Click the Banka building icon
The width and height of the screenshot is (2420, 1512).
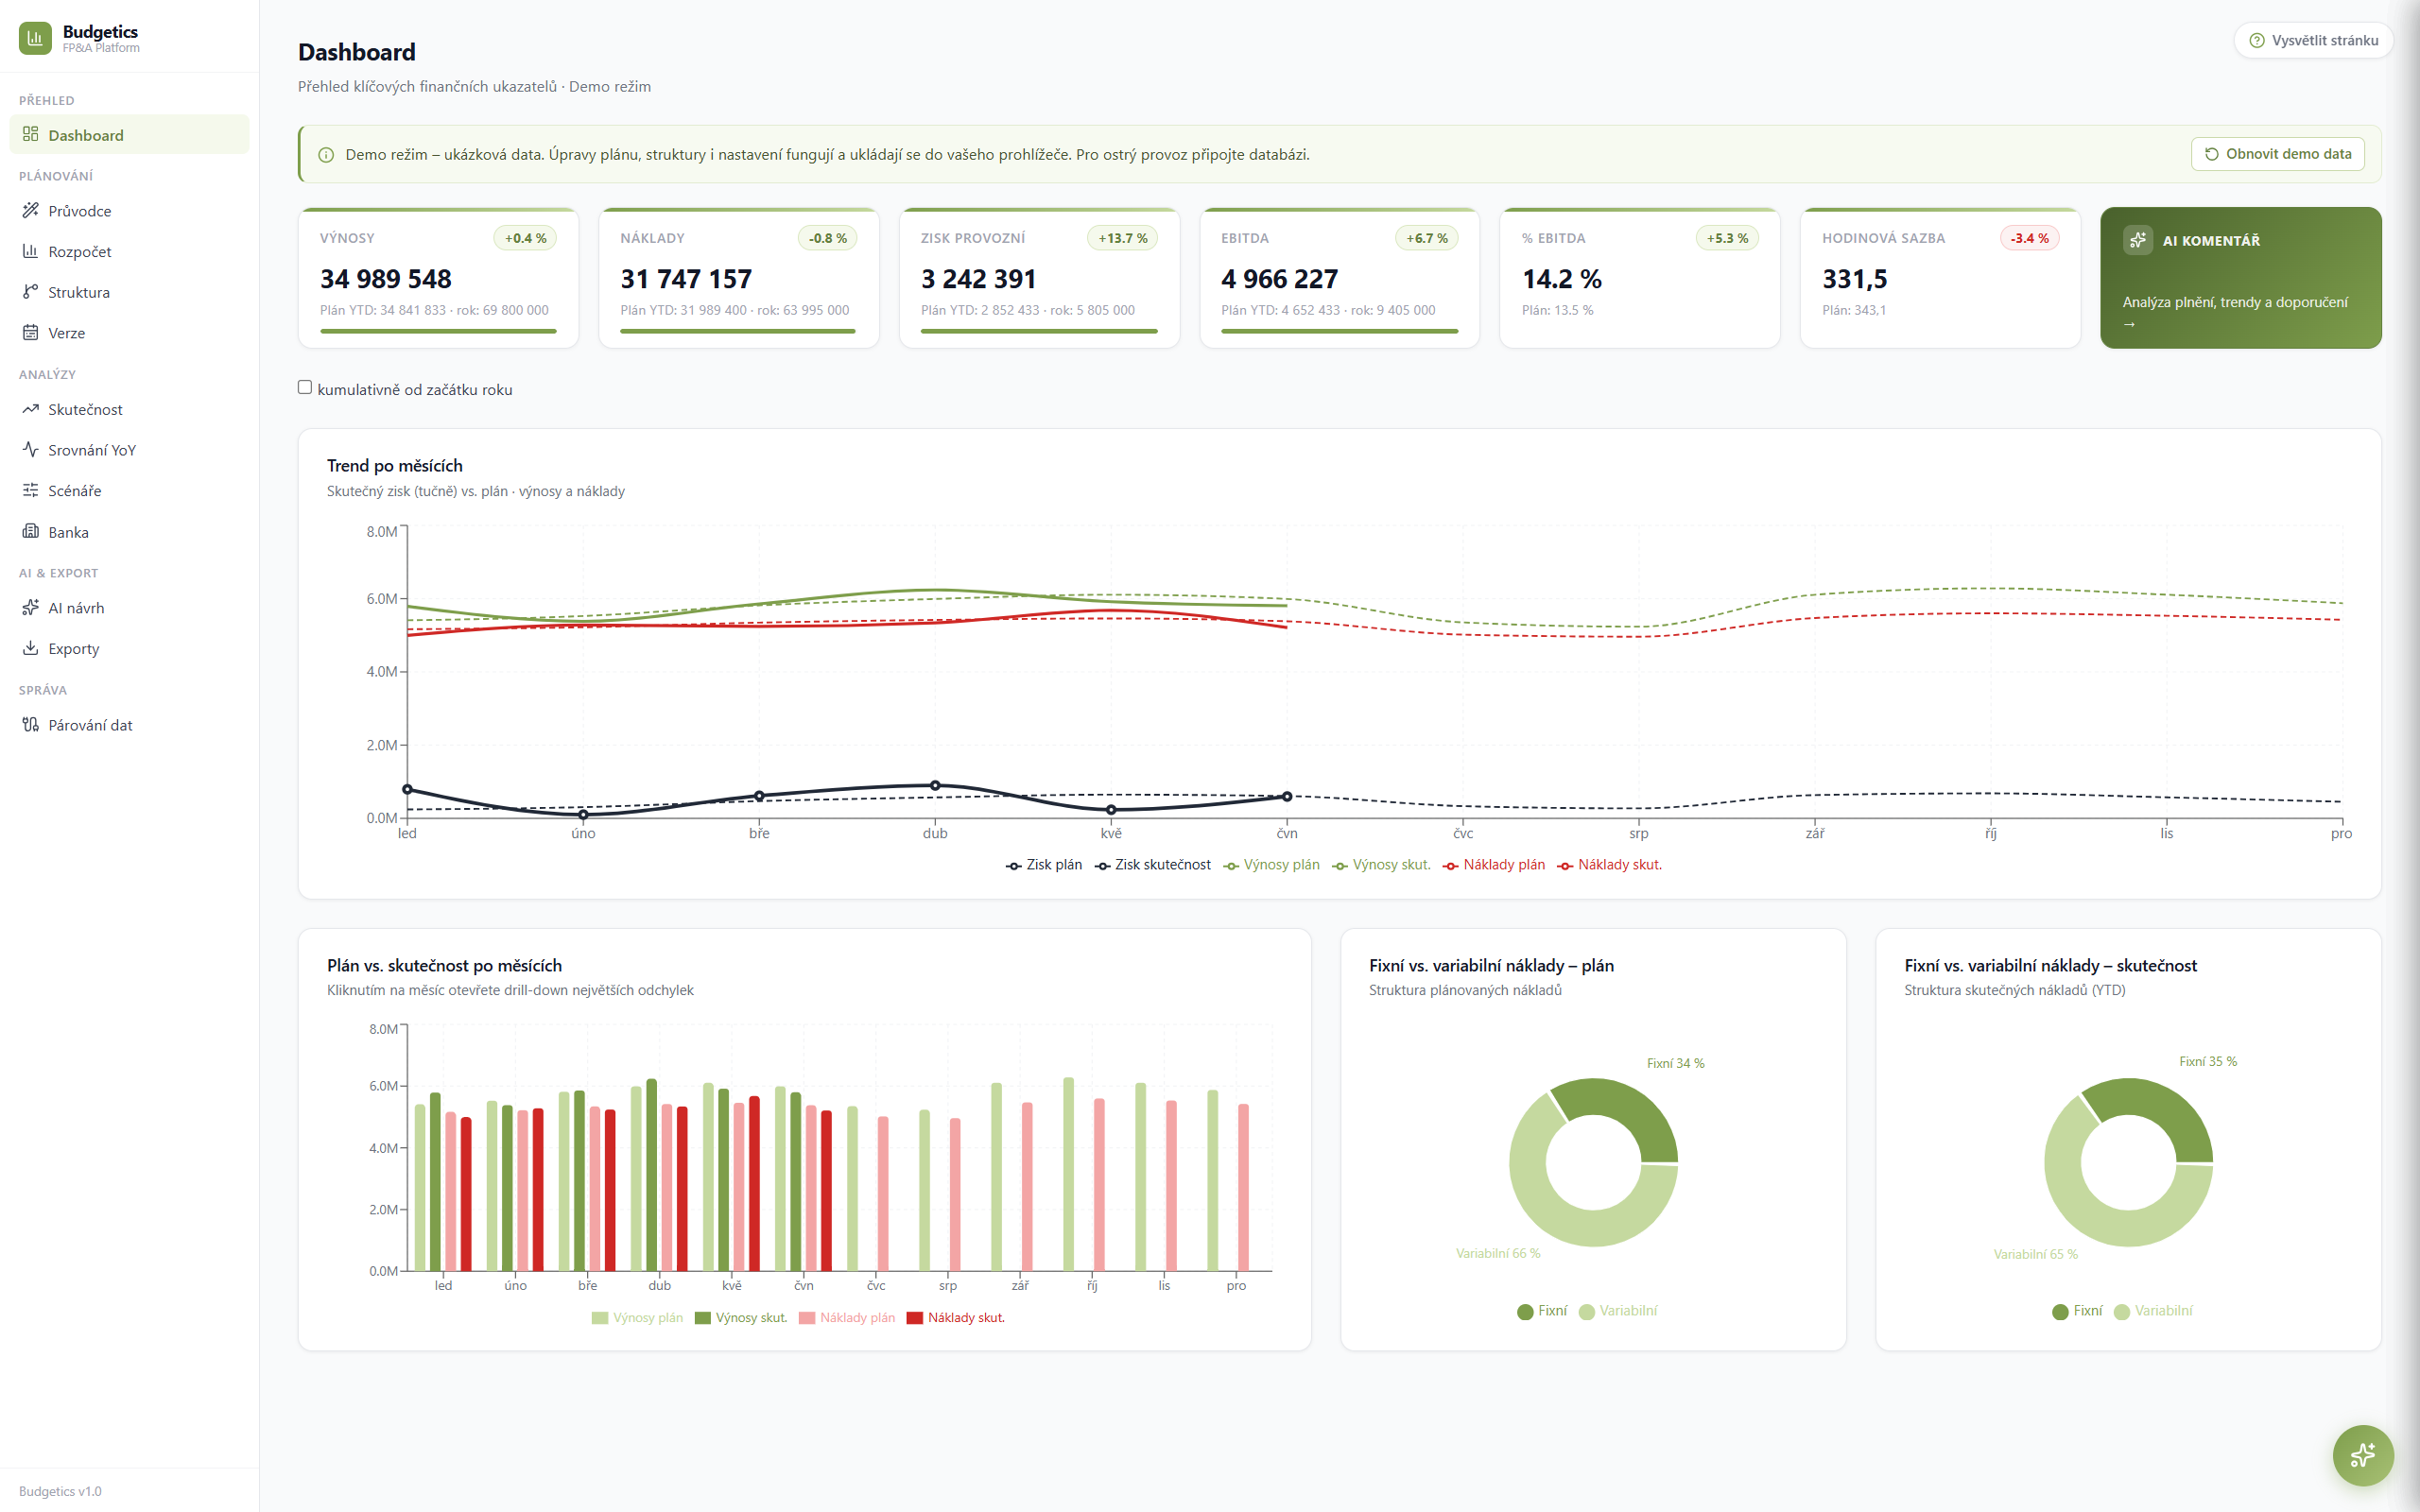point(31,531)
